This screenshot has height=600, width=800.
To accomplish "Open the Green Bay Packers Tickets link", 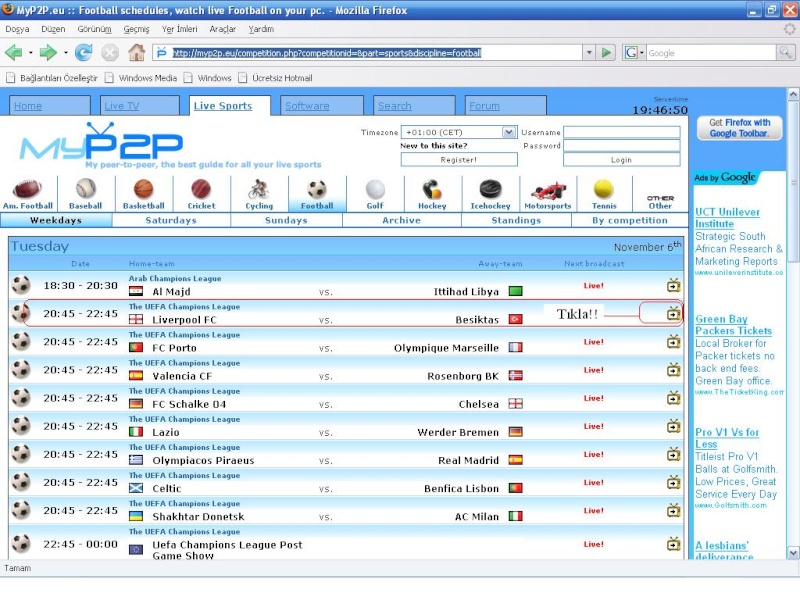I will (x=733, y=325).
